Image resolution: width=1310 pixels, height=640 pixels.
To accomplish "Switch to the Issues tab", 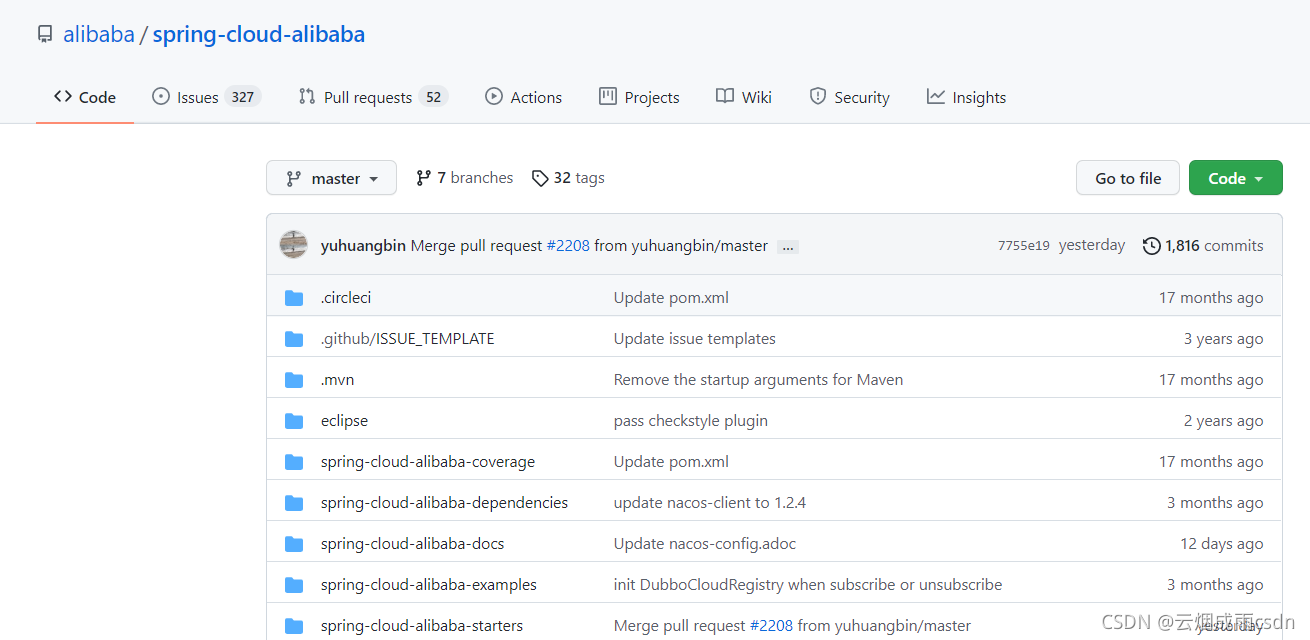I will tap(206, 97).
